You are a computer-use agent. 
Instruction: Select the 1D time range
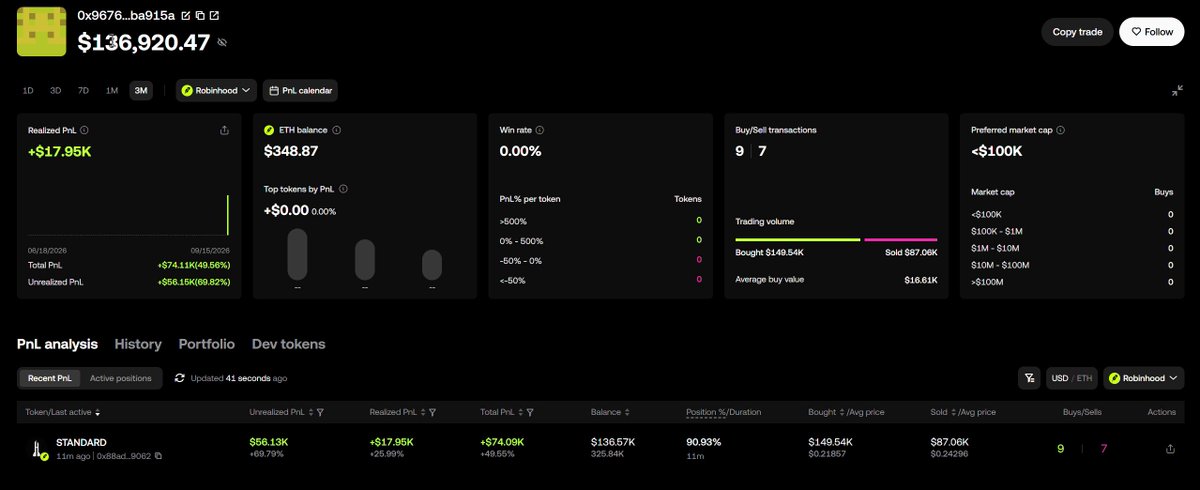(x=28, y=90)
